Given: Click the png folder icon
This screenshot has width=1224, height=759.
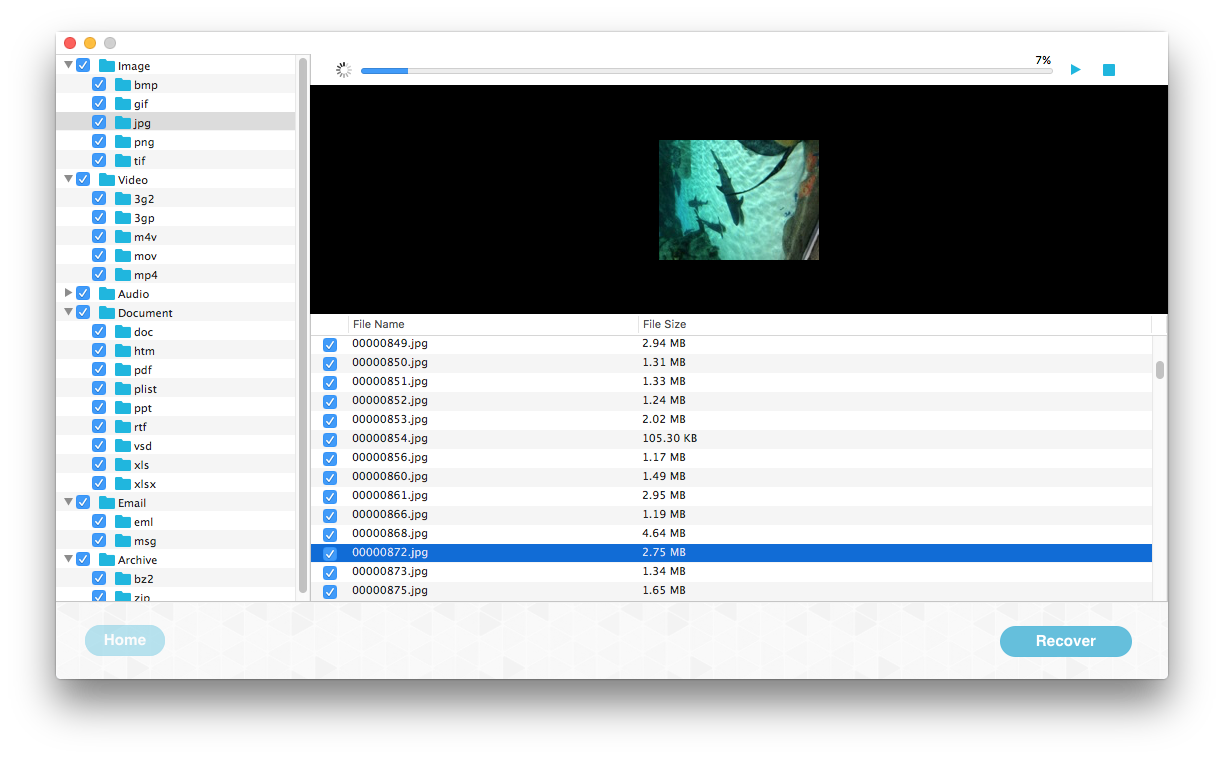Looking at the screenshot, I should coord(123,142).
